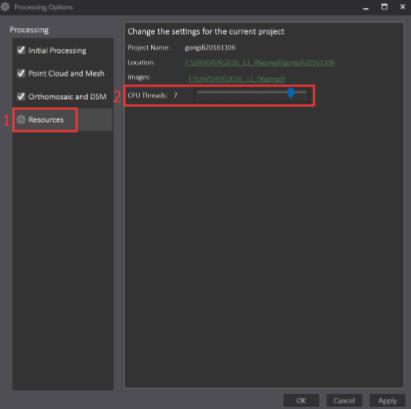The width and height of the screenshot is (411, 409).
Task: Minimize the Processing Options window
Action: [366, 7]
